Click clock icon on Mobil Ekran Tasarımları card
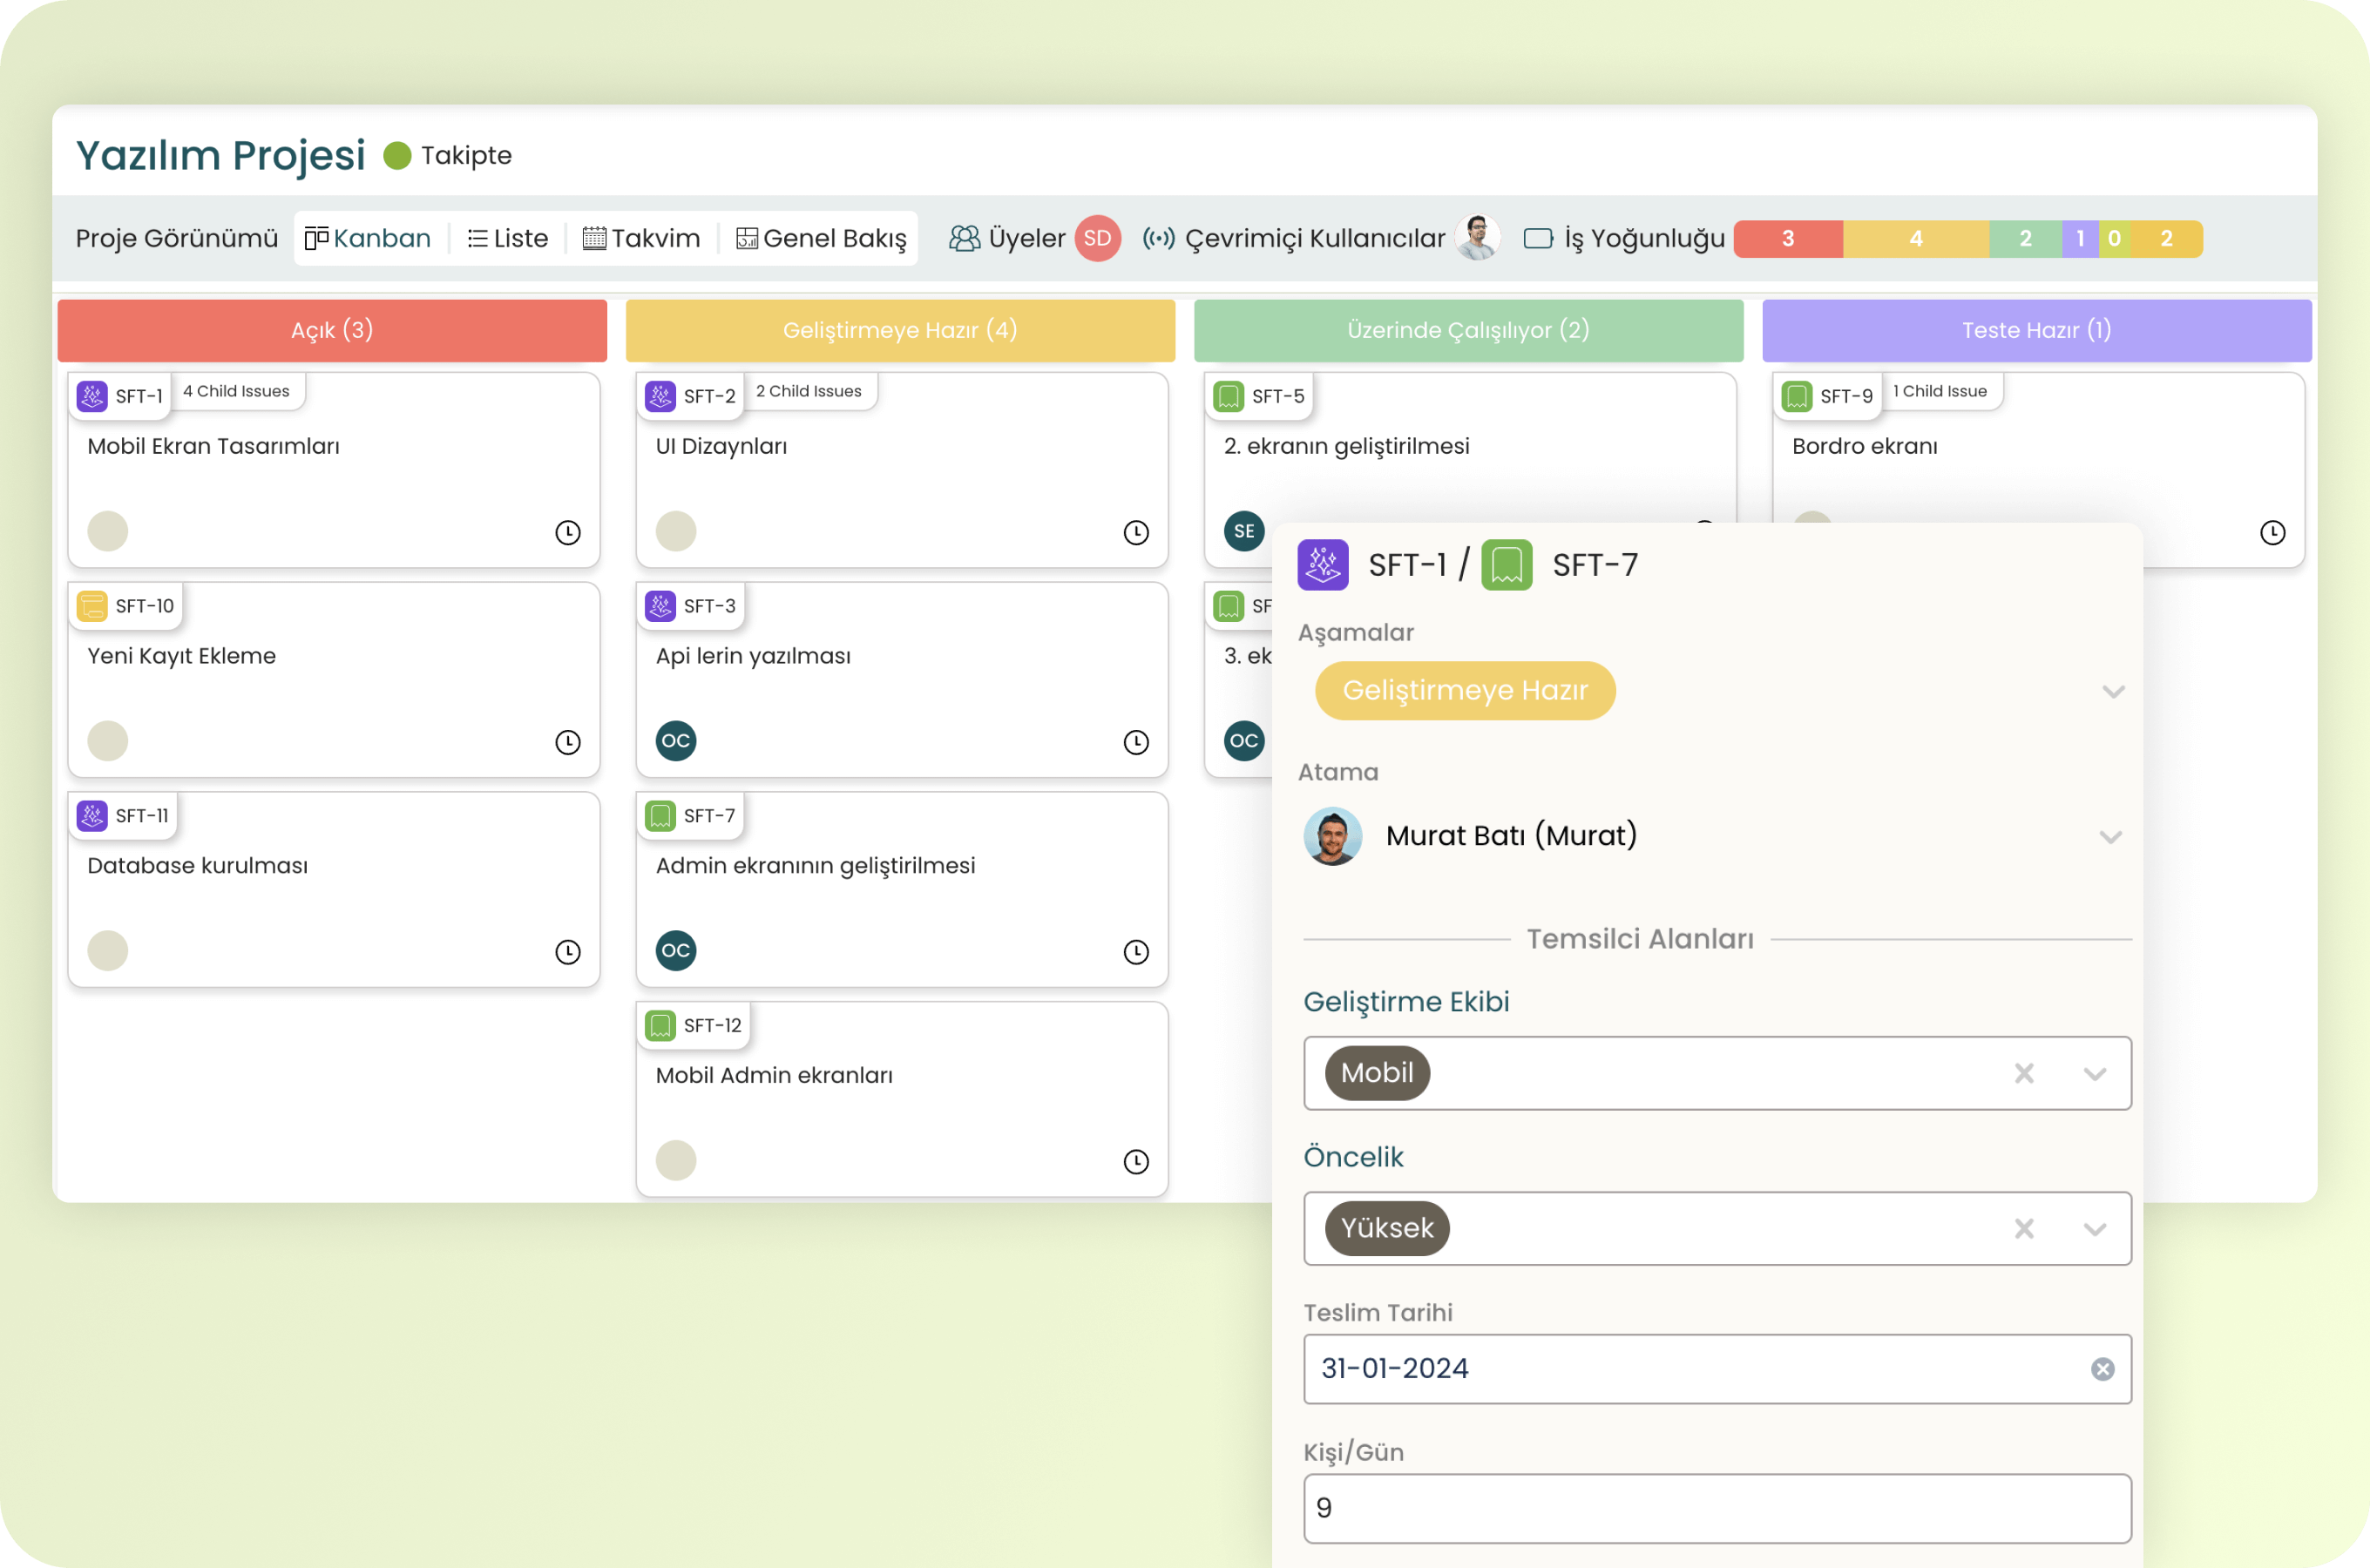The height and width of the screenshot is (1568, 2370). pyautogui.click(x=568, y=532)
